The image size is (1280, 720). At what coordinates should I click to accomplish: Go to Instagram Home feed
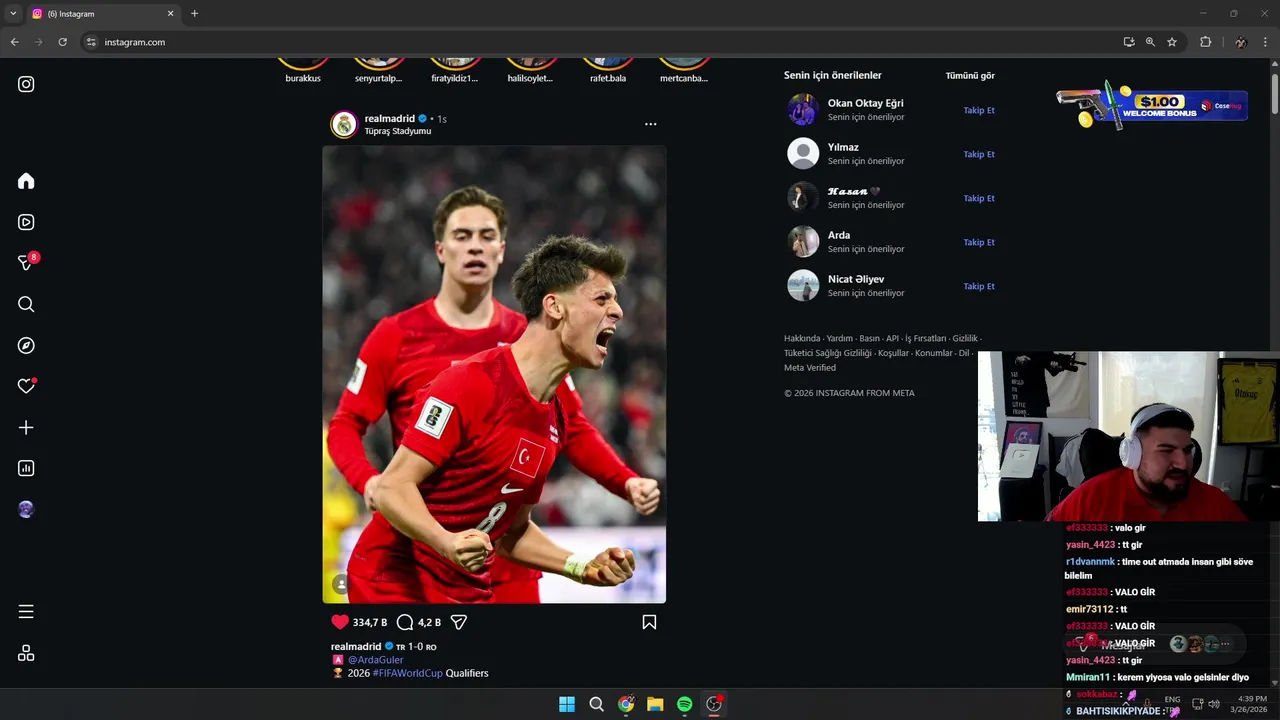point(26,181)
